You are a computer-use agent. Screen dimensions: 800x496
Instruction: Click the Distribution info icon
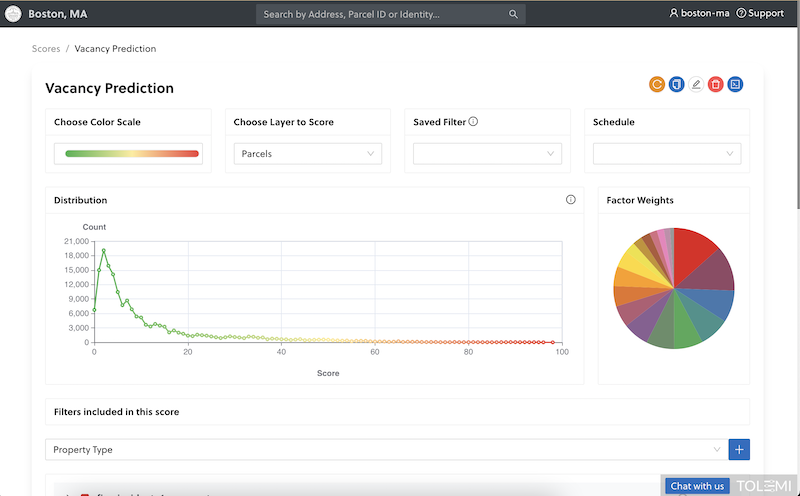point(571,200)
